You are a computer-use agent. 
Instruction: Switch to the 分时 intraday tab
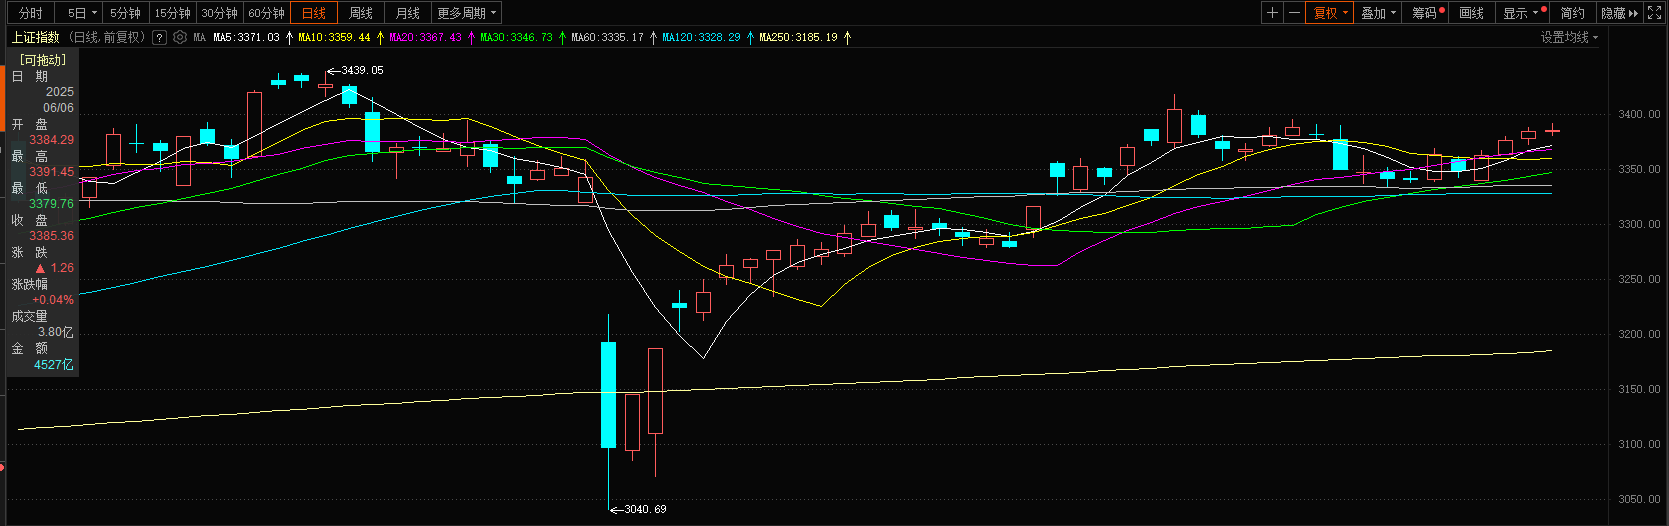pyautogui.click(x=31, y=13)
